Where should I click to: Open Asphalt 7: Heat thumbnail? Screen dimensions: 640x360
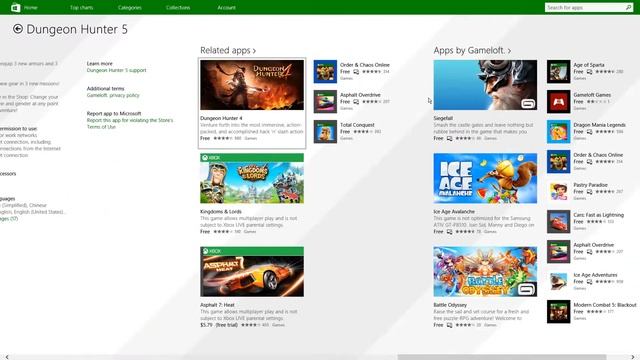252,271
